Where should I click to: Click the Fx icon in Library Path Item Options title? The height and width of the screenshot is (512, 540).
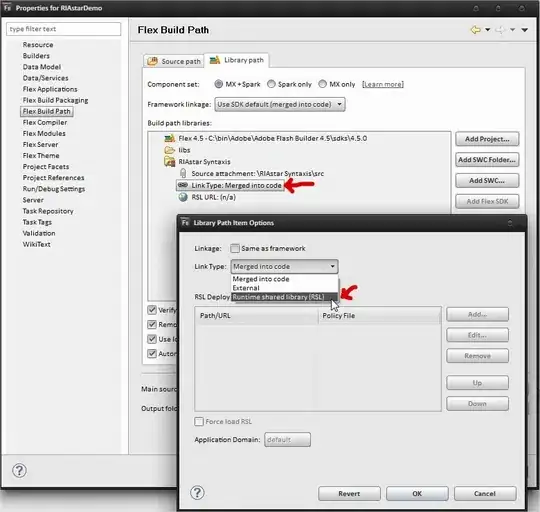(x=185, y=222)
